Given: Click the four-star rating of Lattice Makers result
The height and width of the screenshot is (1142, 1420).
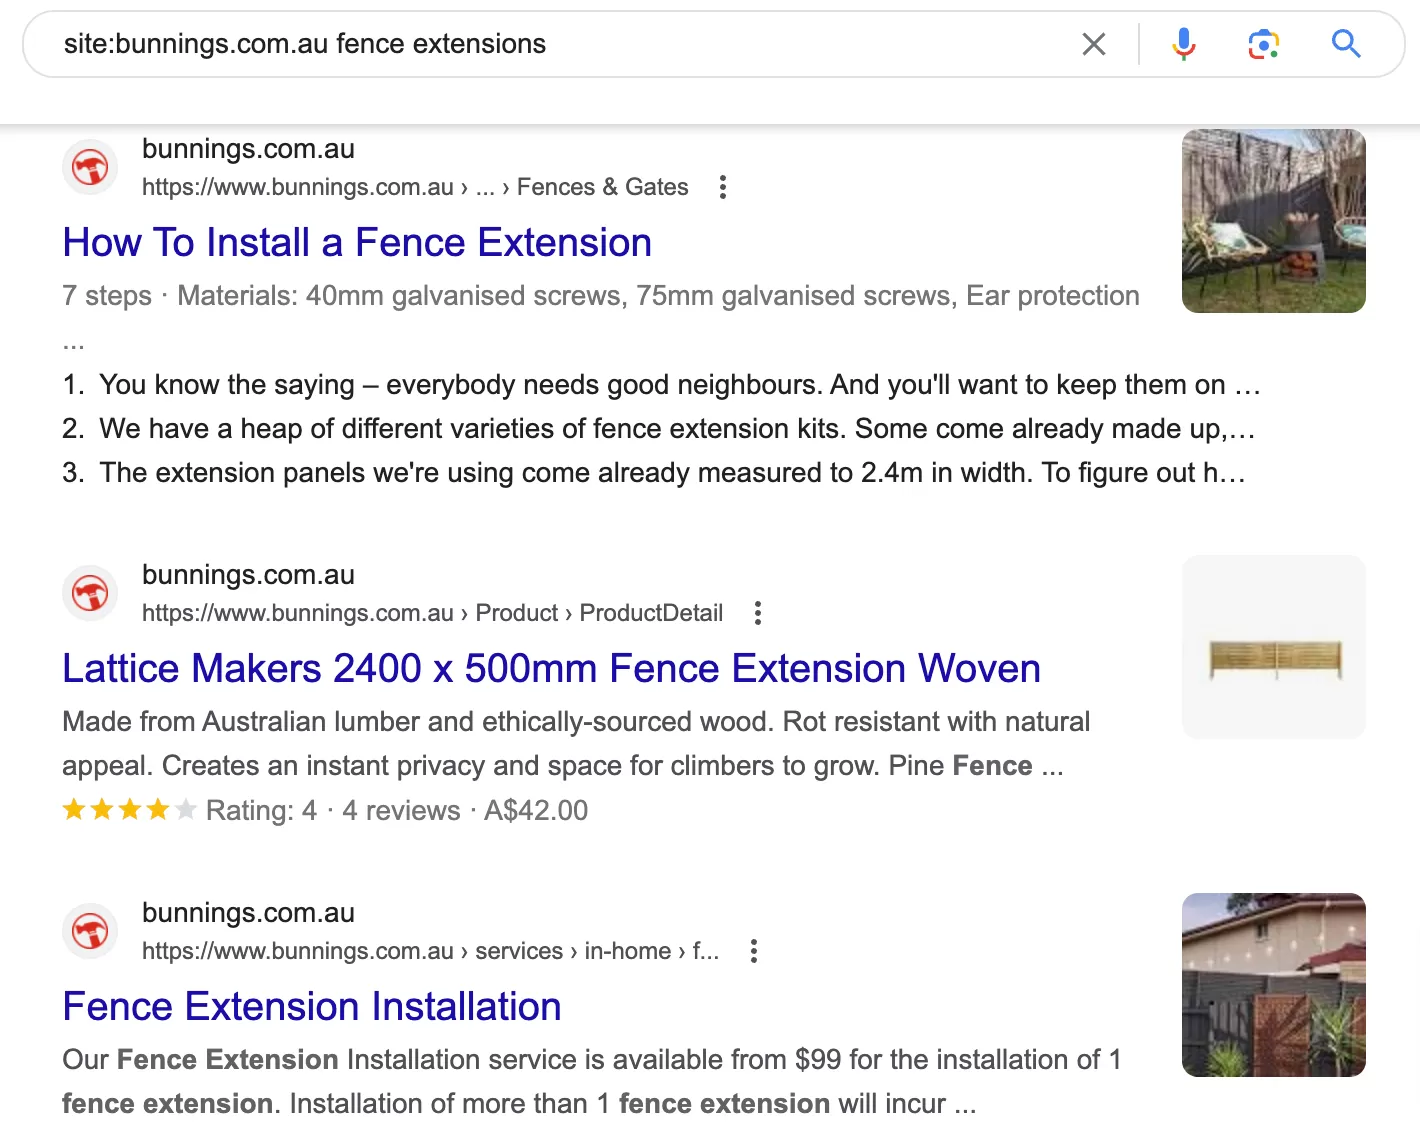Looking at the screenshot, I should [x=129, y=810].
